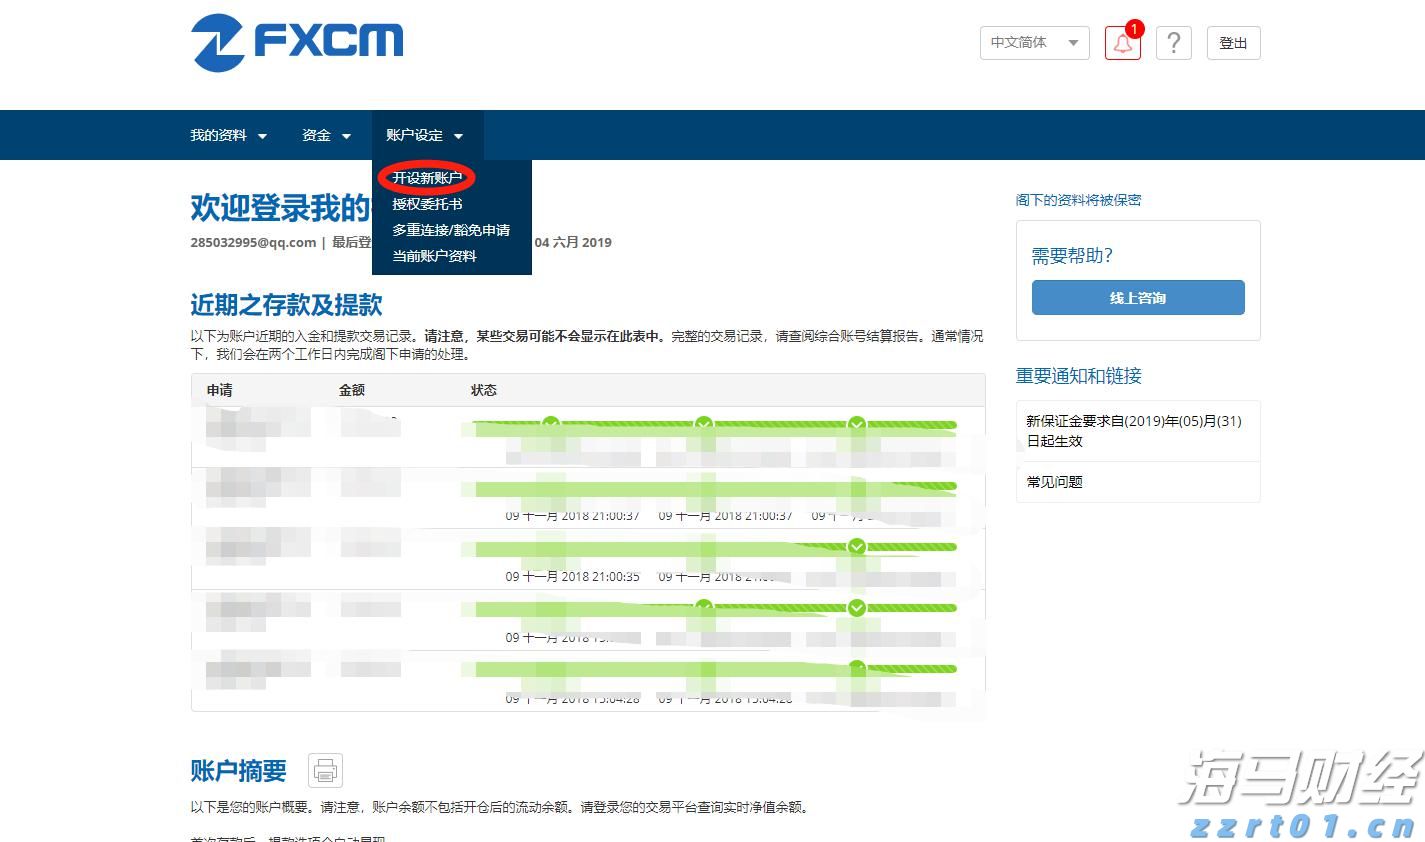Click the green checkmark on the first status bar
This screenshot has height=842, width=1425.
click(548, 423)
